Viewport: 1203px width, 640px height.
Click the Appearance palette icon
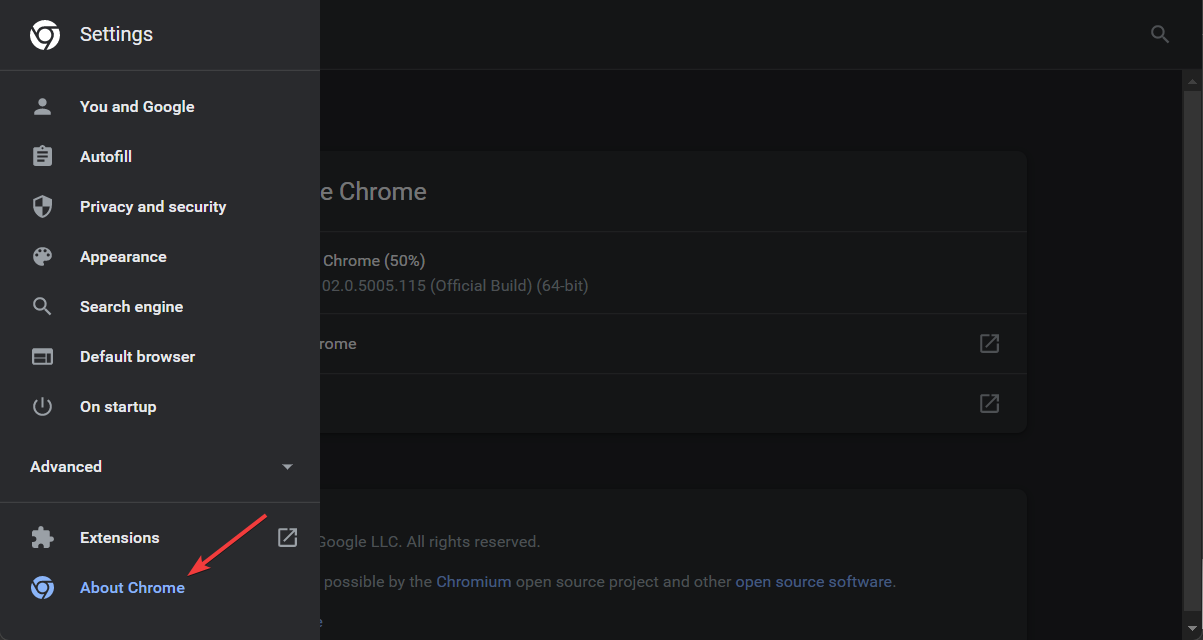pyautogui.click(x=42, y=256)
